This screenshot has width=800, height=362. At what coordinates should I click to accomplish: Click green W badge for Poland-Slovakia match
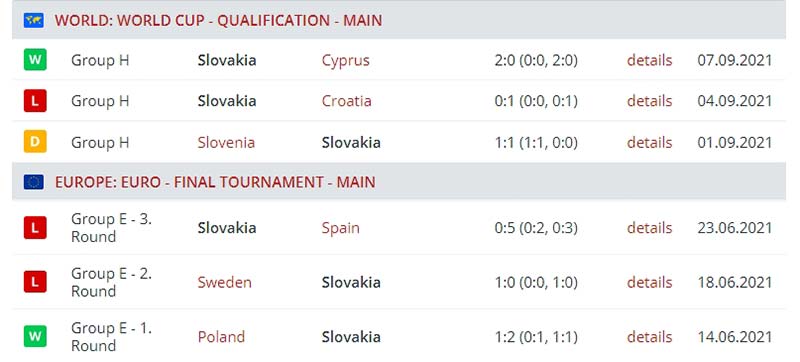point(35,337)
